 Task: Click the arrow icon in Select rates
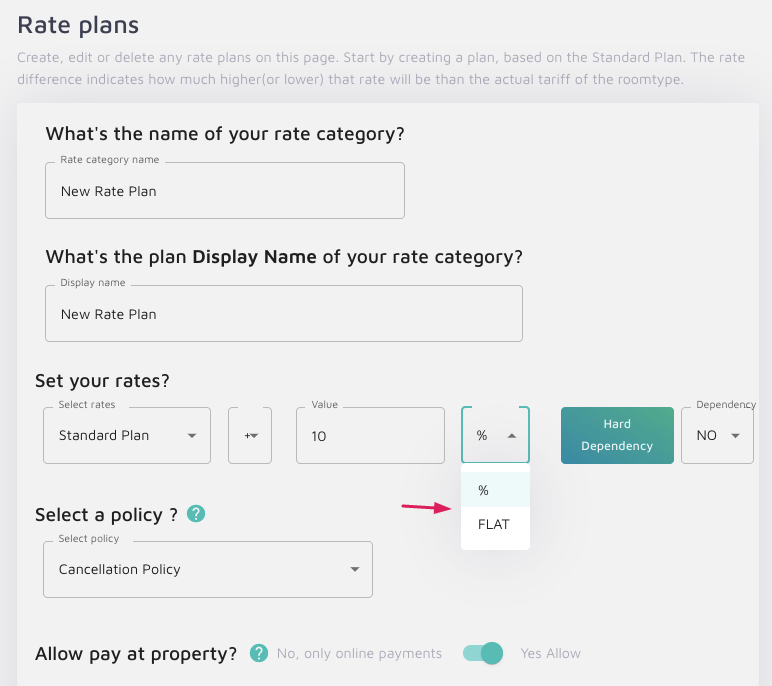point(192,436)
